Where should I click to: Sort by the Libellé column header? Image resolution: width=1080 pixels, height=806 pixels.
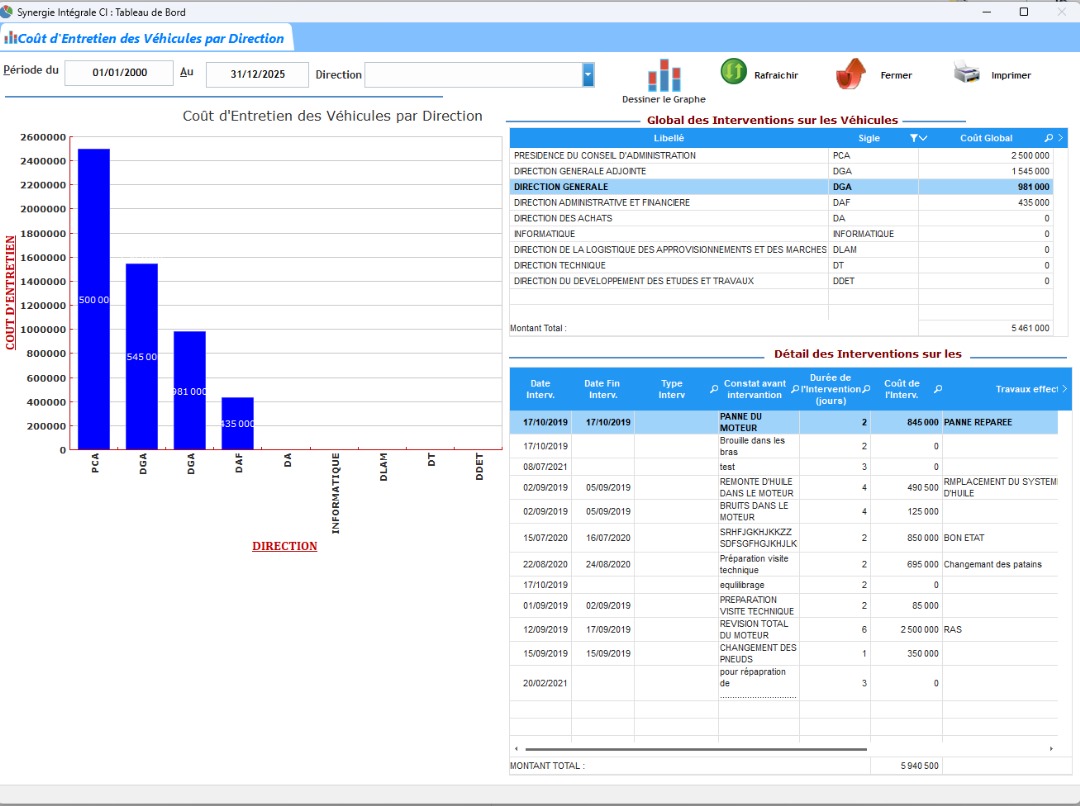(x=668, y=138)
